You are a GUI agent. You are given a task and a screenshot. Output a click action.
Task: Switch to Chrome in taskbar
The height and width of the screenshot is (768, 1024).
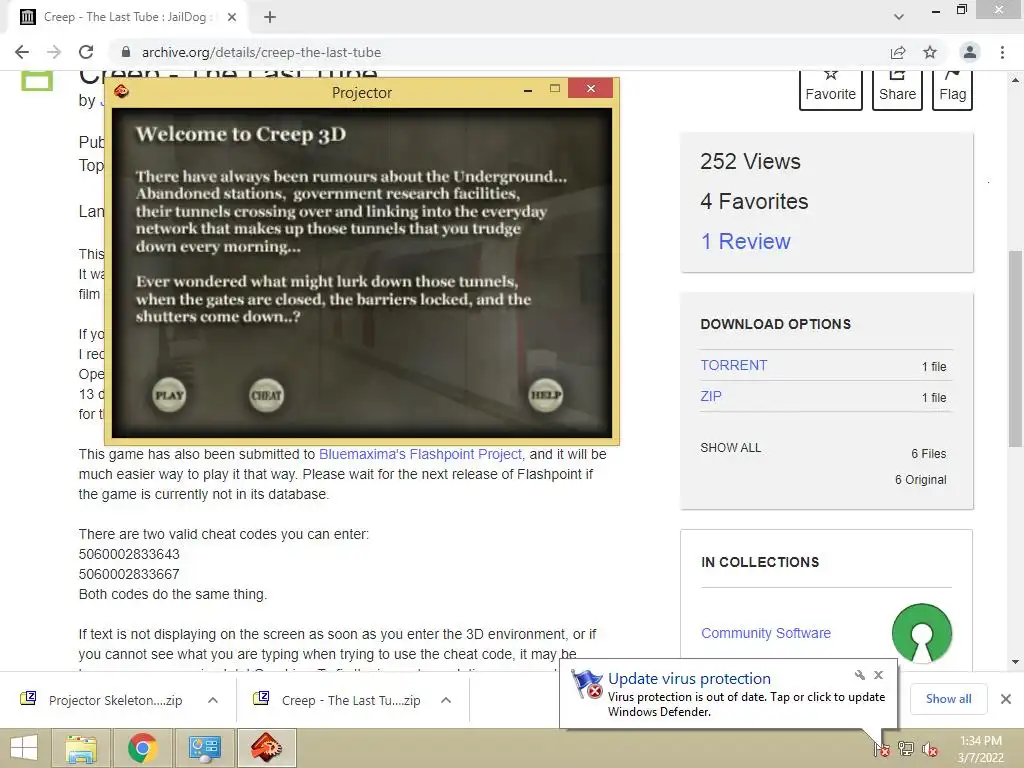click(x=142, y=748)
